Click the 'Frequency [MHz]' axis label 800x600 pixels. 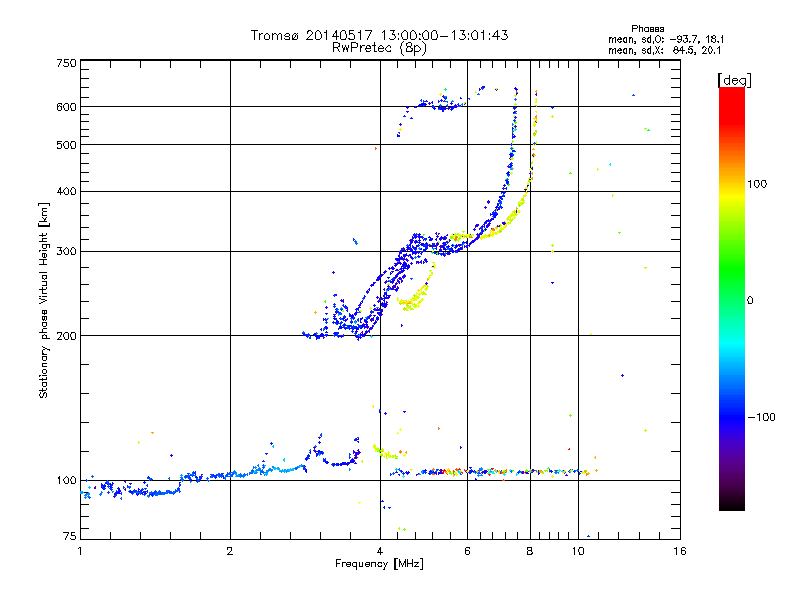379,564
